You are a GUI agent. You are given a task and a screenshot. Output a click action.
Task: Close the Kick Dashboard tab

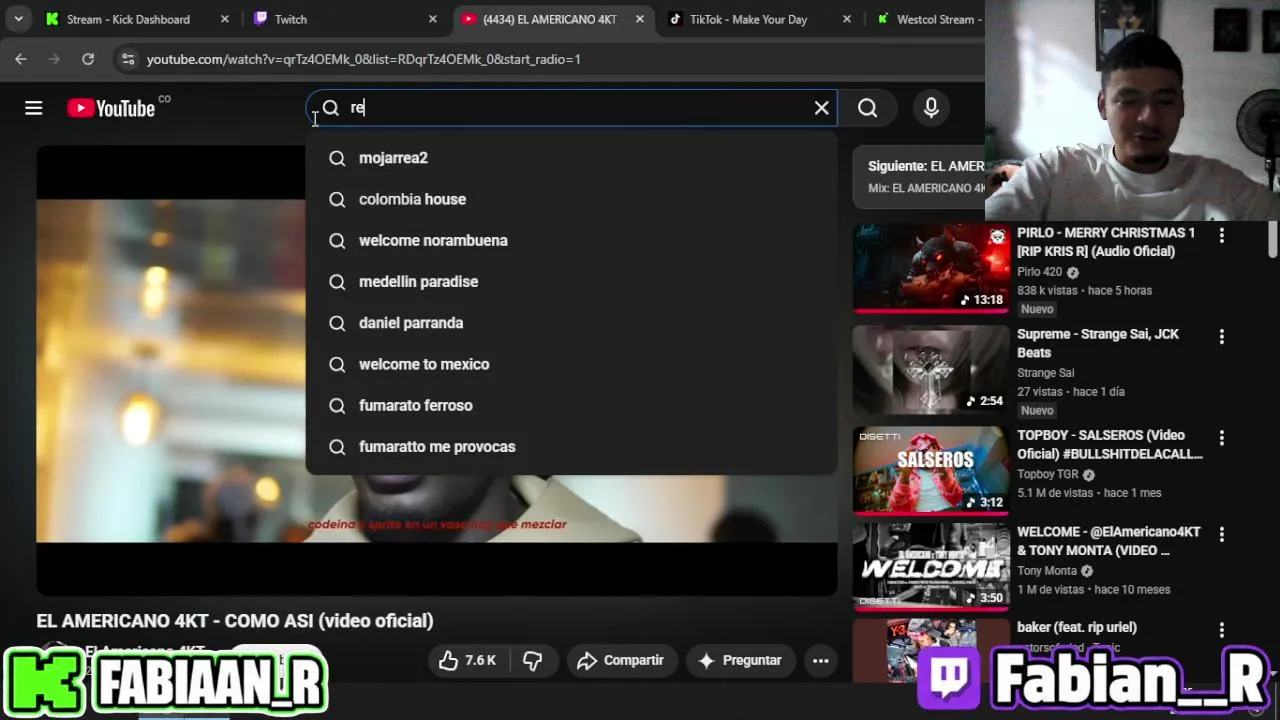[x=225, y=19]
